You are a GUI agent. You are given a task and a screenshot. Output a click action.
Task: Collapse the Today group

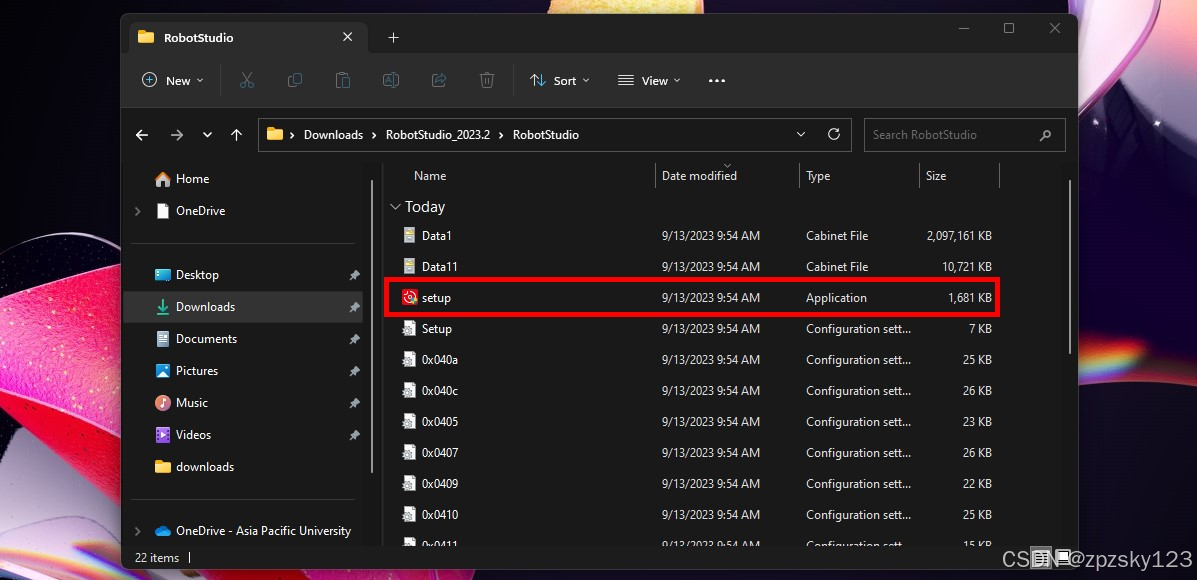coord(395,207)
